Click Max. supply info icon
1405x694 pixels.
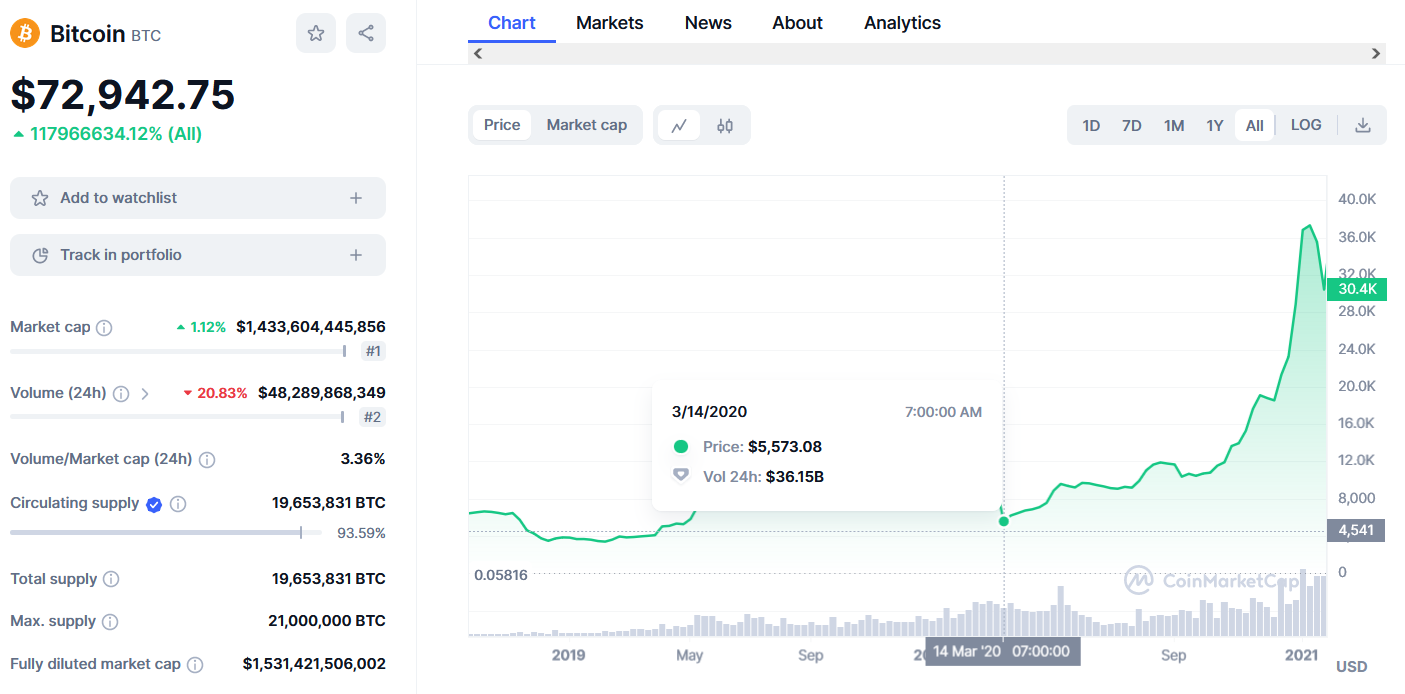[110, 622]
